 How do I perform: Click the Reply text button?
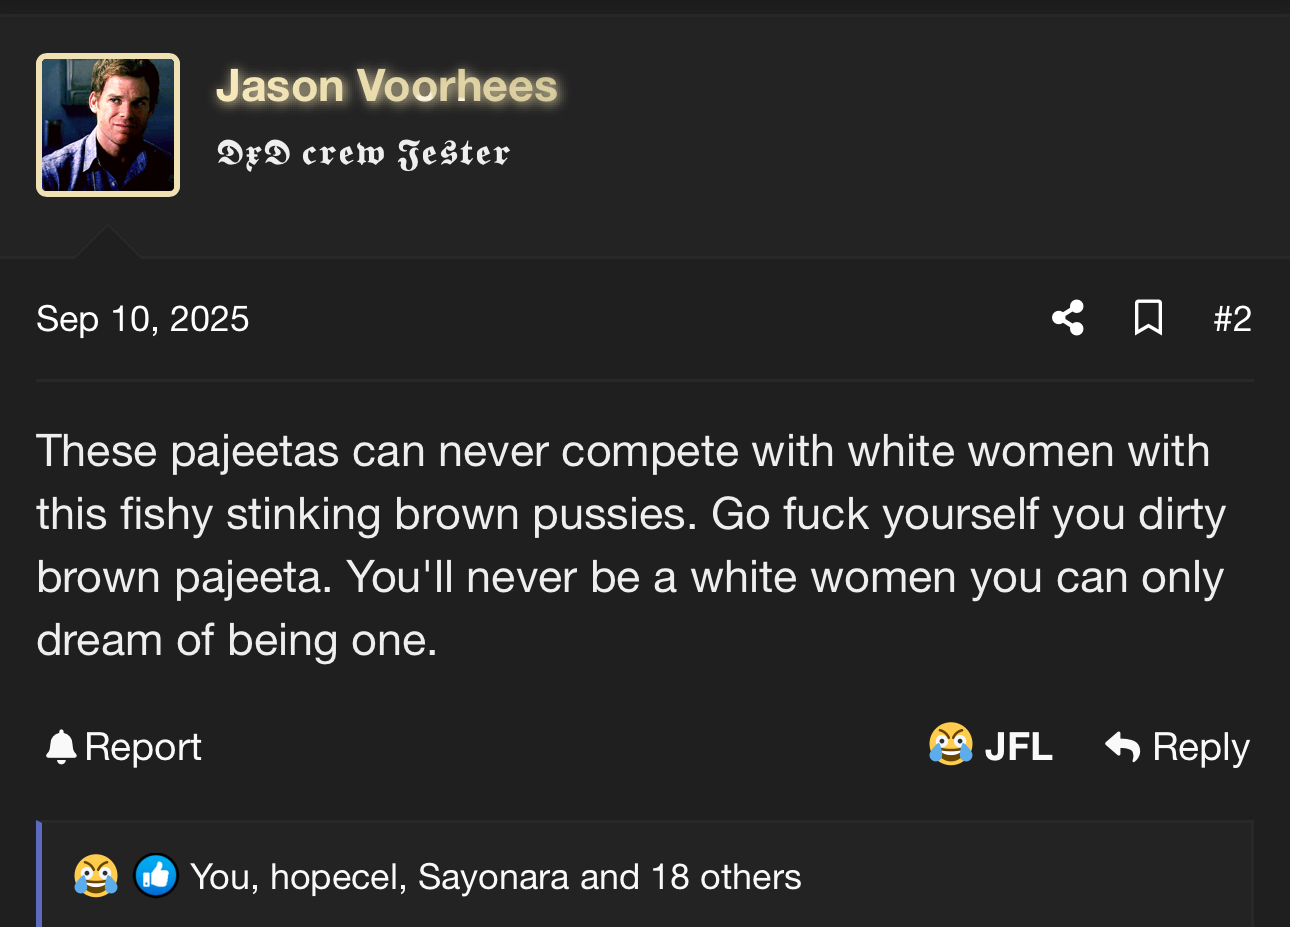[x=1201, y=748]
